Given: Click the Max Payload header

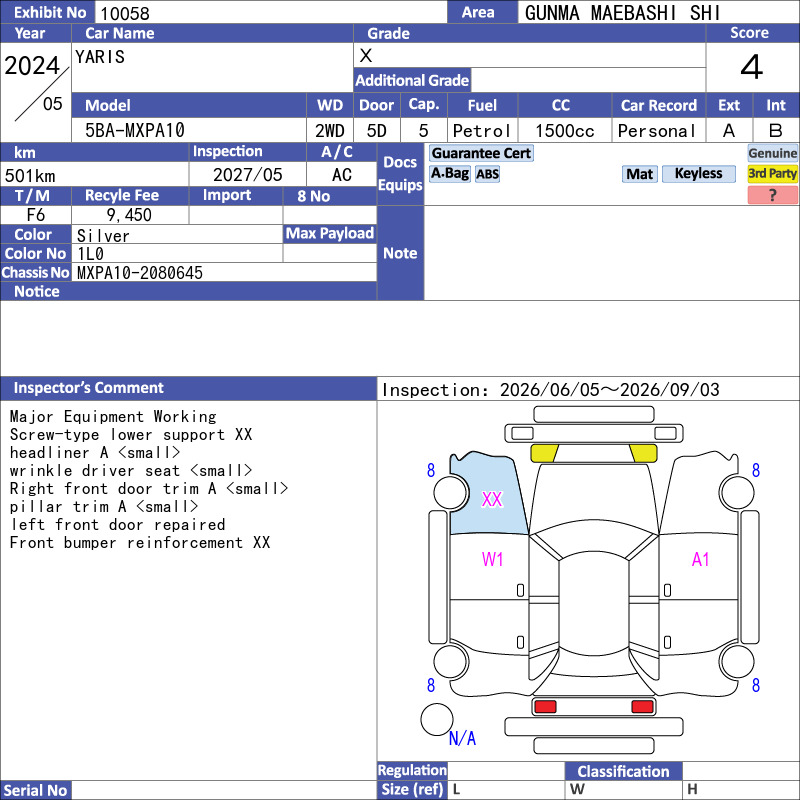Looking at the screenshot, I should pyautogui.click(x=330, y=233).
